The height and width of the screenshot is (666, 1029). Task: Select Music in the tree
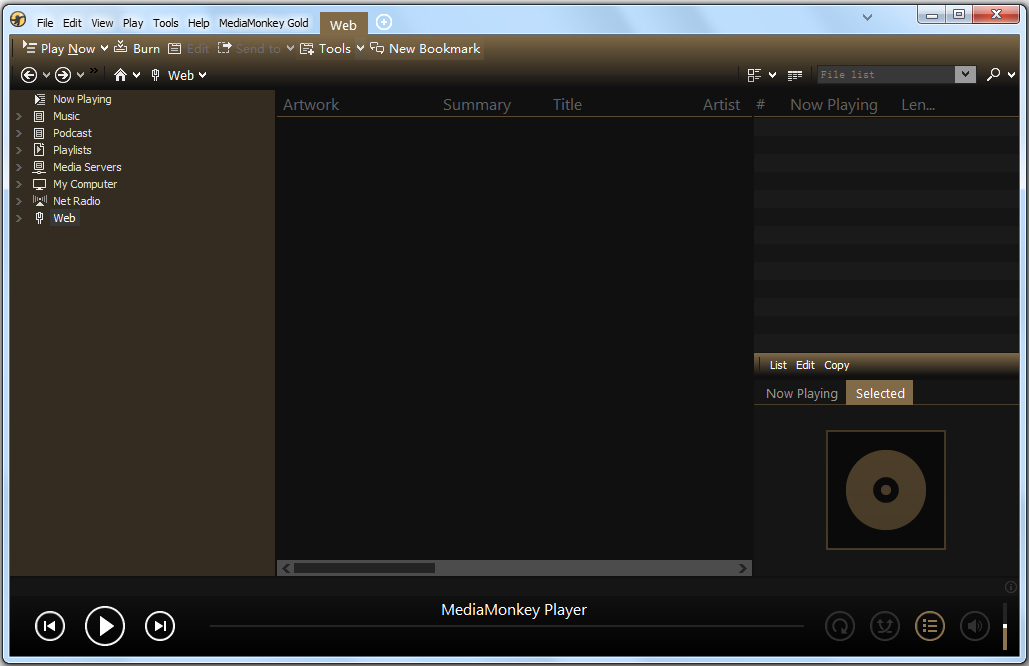66,116
